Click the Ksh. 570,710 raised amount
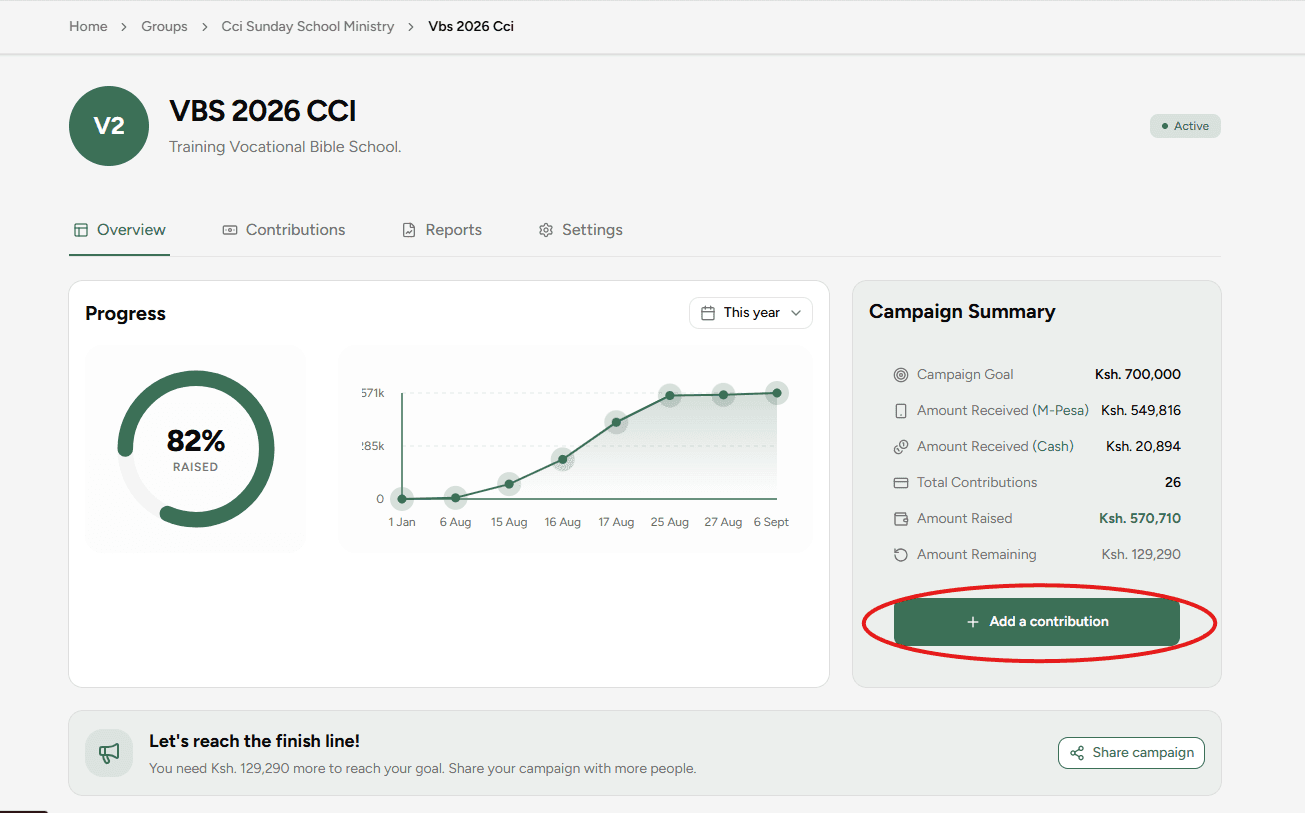Image resolution: width=1305 pixels, height=813 pixels. coord(1140,519)
